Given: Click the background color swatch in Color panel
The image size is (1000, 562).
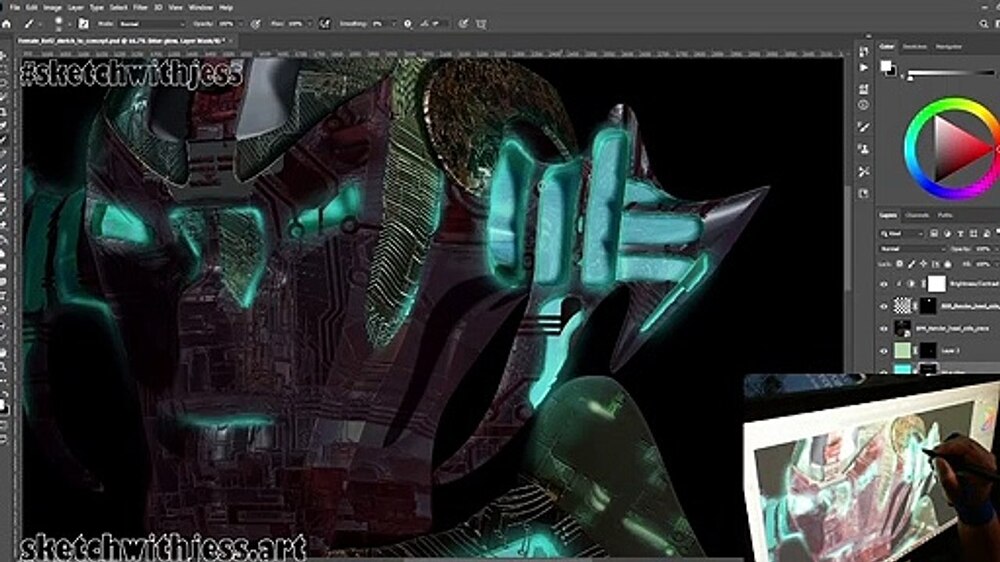Looking at the screenshot, I should pyautogui.click(x=892, y=72).
